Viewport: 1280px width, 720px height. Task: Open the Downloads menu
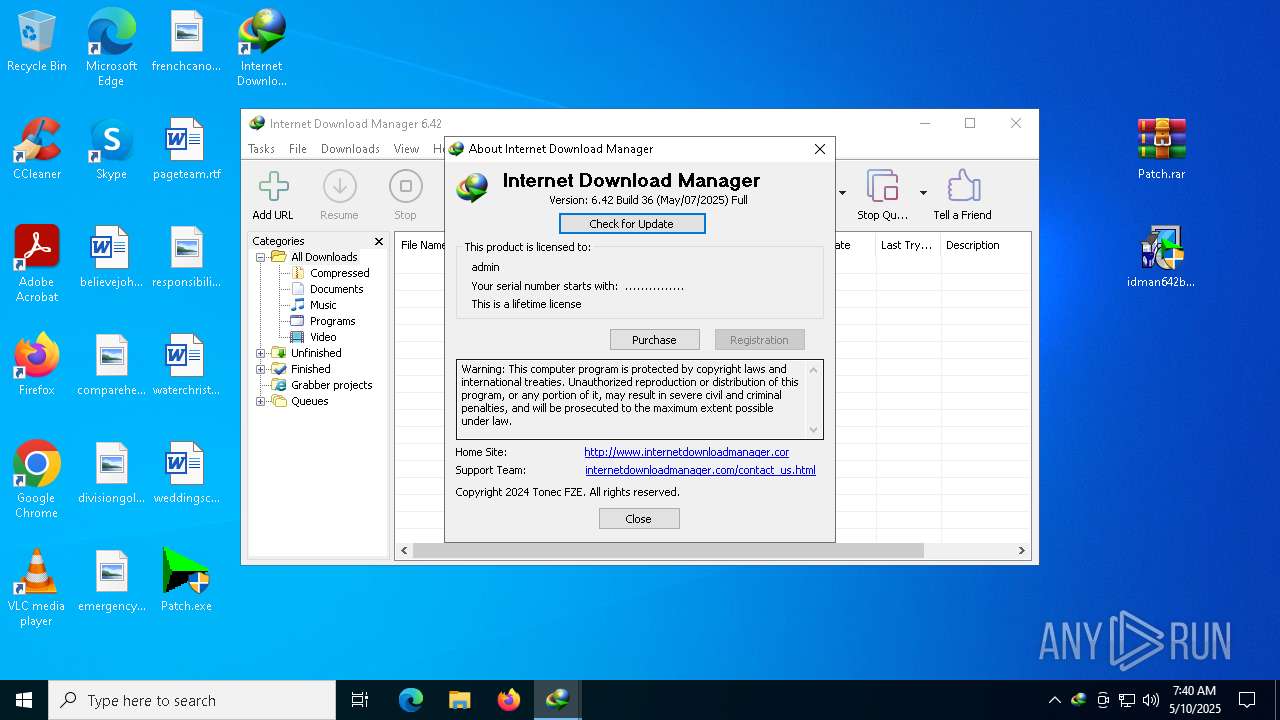[350, 149]
